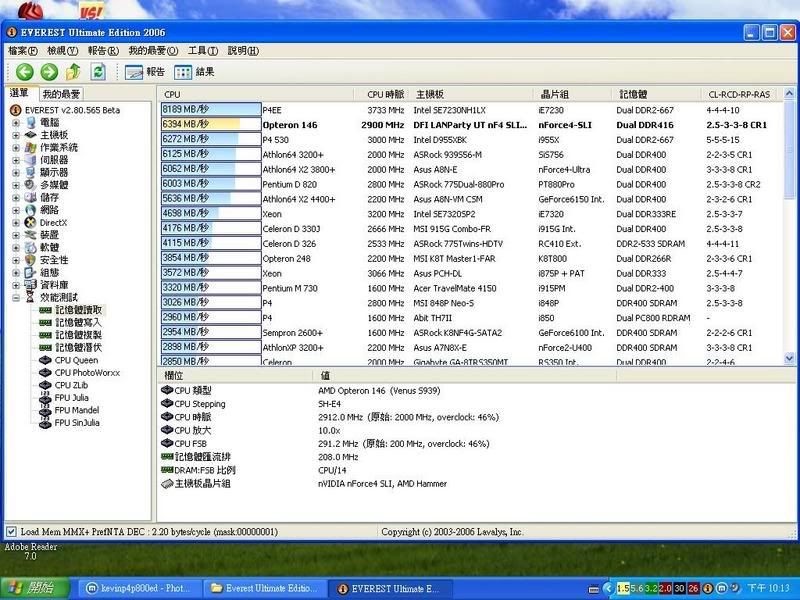Open the 報告 report toolbar button
The width and height of the screenshot is (800, 600).
click(x=145, y=72)
